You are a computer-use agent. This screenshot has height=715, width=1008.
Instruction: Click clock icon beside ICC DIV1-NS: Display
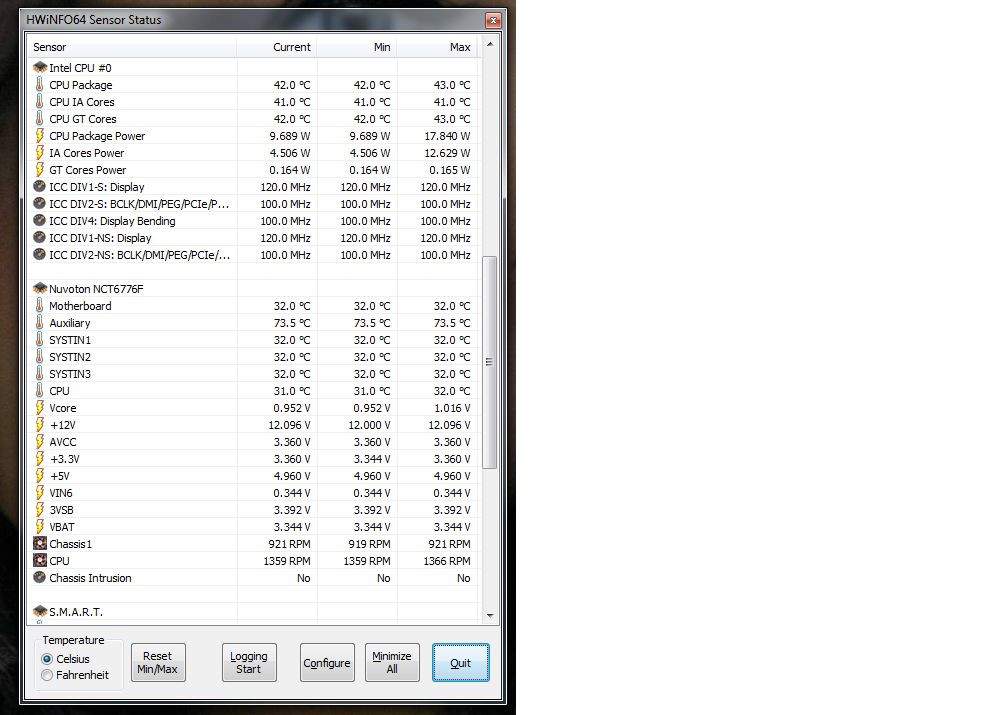39,237
